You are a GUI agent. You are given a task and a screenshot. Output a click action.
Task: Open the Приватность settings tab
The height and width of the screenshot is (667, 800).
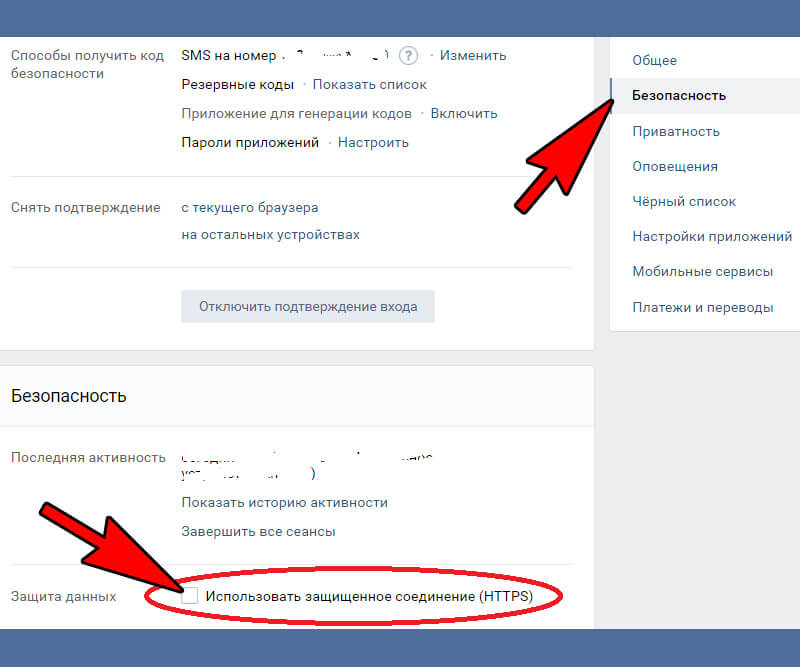(676, 131)
